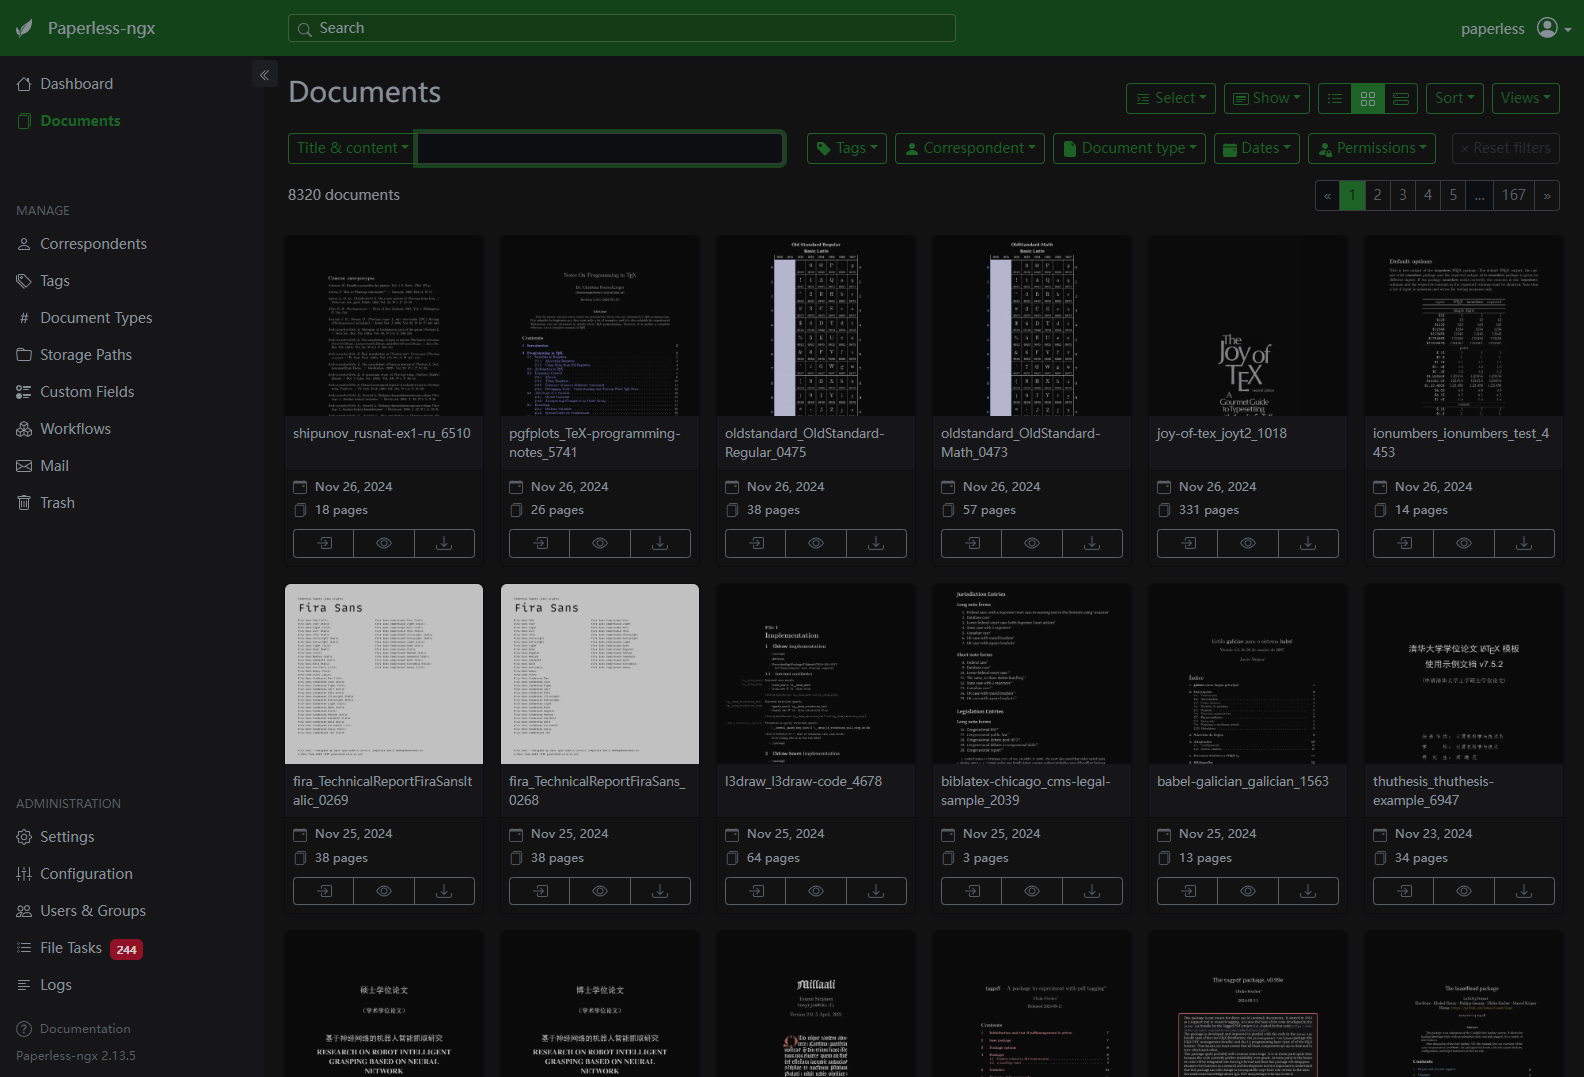This screenshot has height=1077, width=1584.
Task: Open Custom Fields in sidebar
Action: [87, 392]
